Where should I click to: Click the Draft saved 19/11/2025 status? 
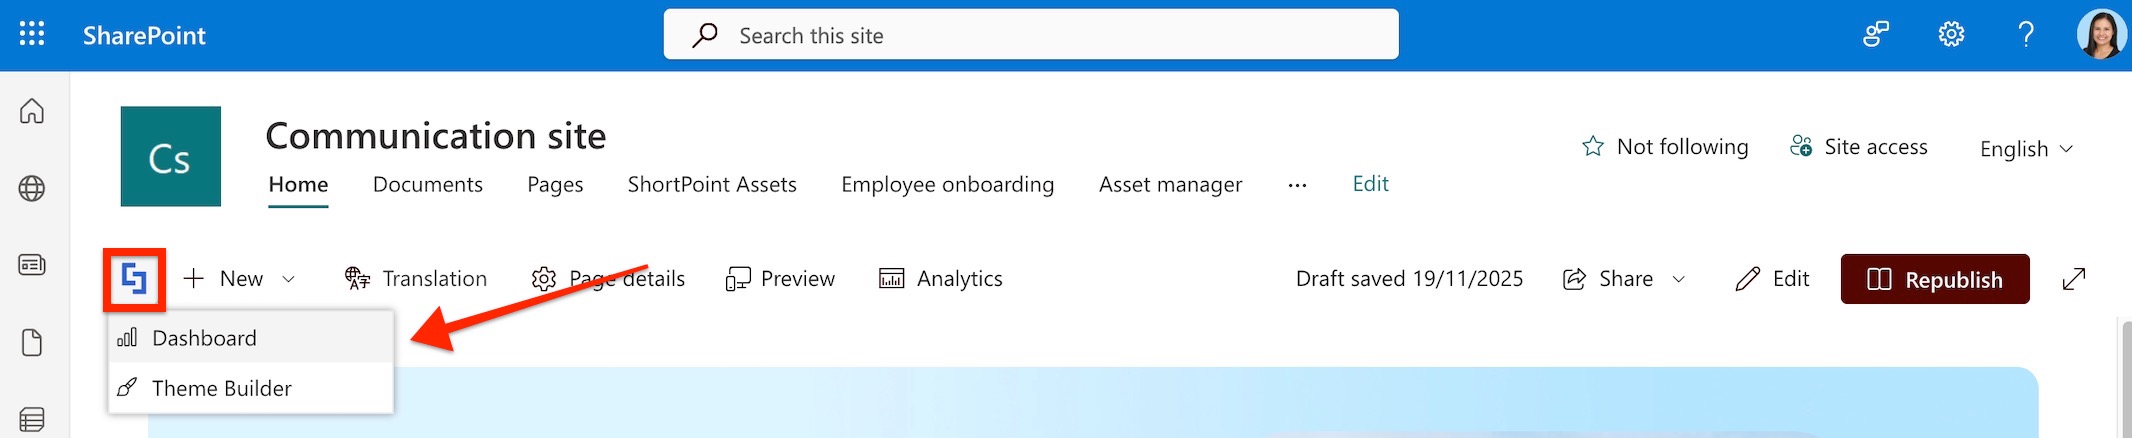pyautogui.click(x=1409, y=279)
